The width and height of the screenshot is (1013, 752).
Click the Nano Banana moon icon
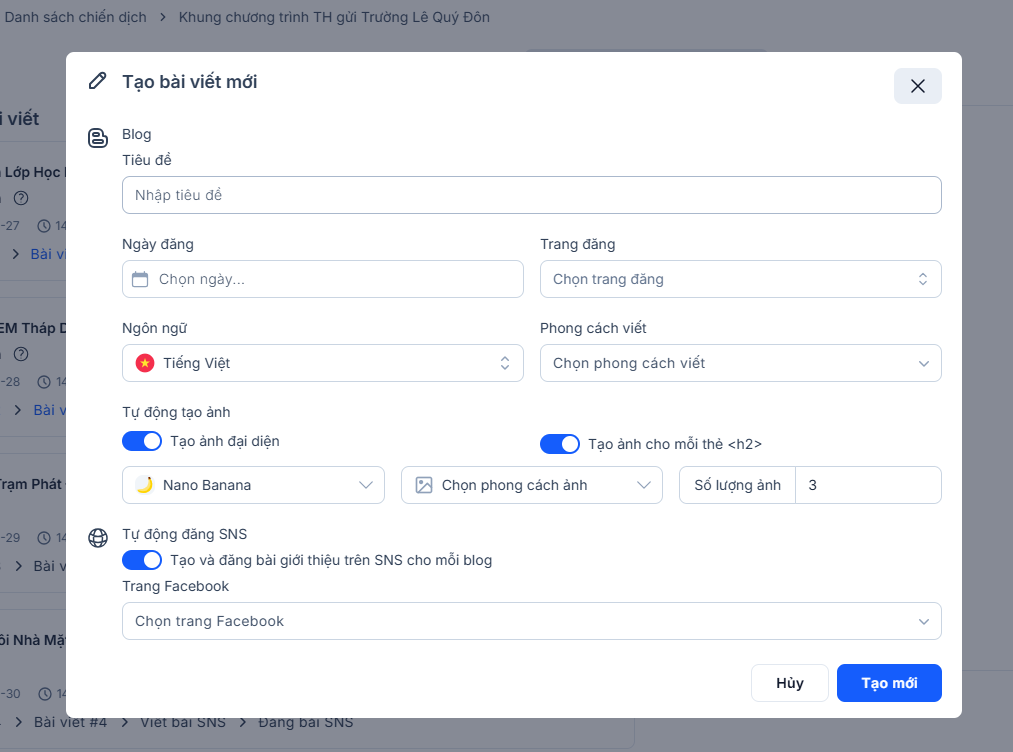pos(145,485)
